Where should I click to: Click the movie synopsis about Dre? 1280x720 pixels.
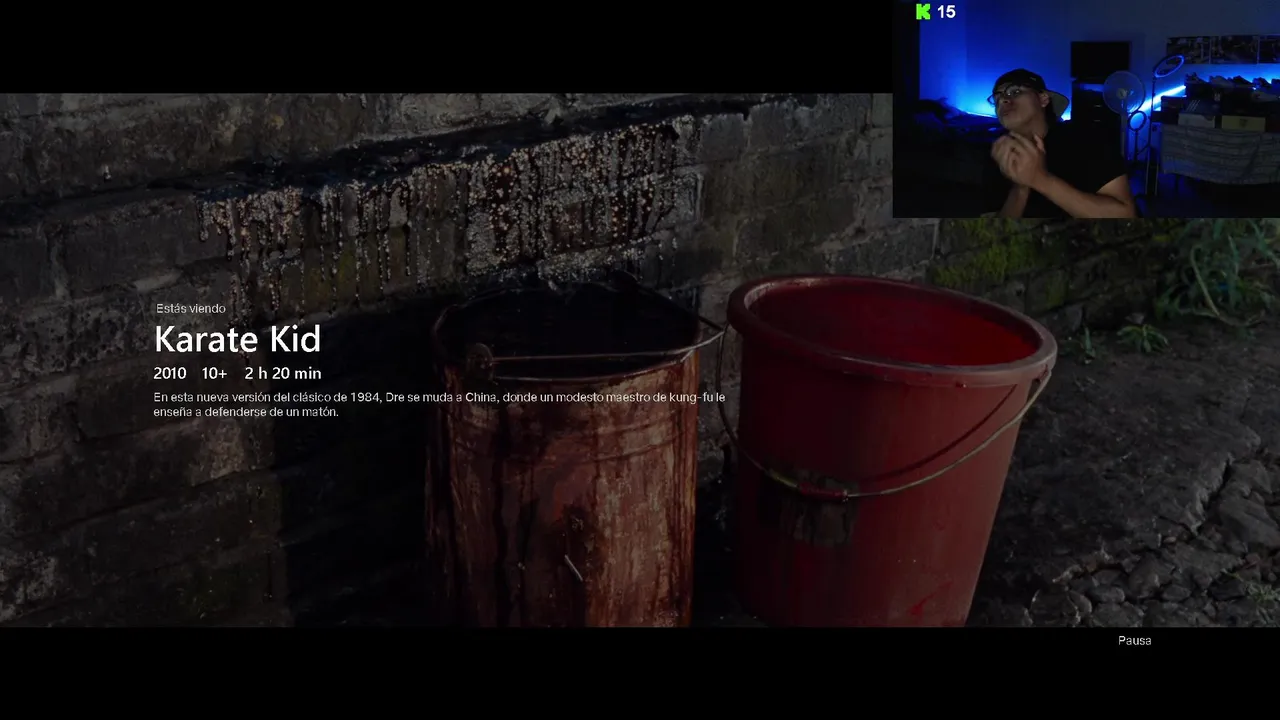coord(439,404)
